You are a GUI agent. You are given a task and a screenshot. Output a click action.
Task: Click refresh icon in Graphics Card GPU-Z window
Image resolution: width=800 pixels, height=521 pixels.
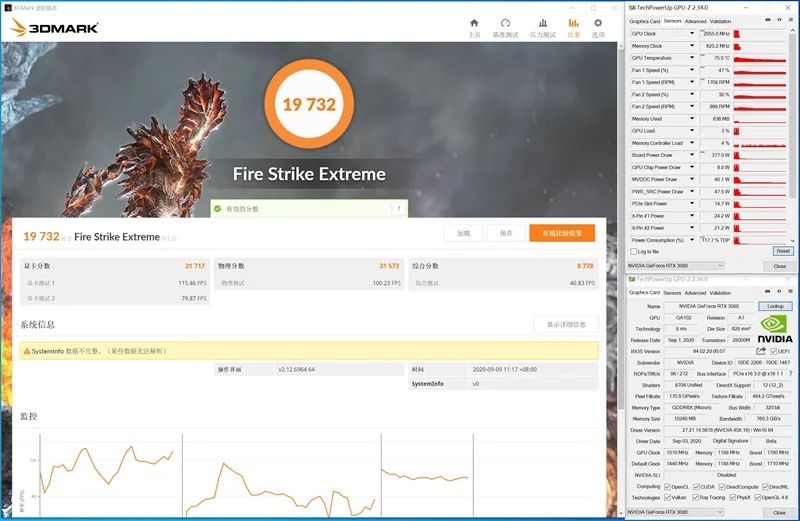point(779,291)
